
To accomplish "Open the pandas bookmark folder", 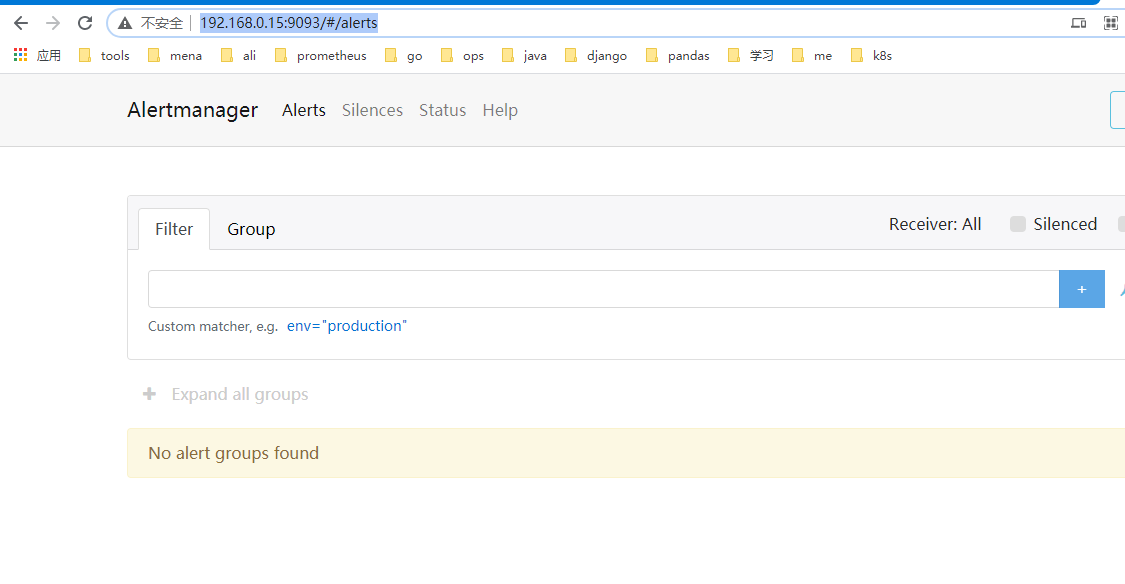I will coord(678,55).
